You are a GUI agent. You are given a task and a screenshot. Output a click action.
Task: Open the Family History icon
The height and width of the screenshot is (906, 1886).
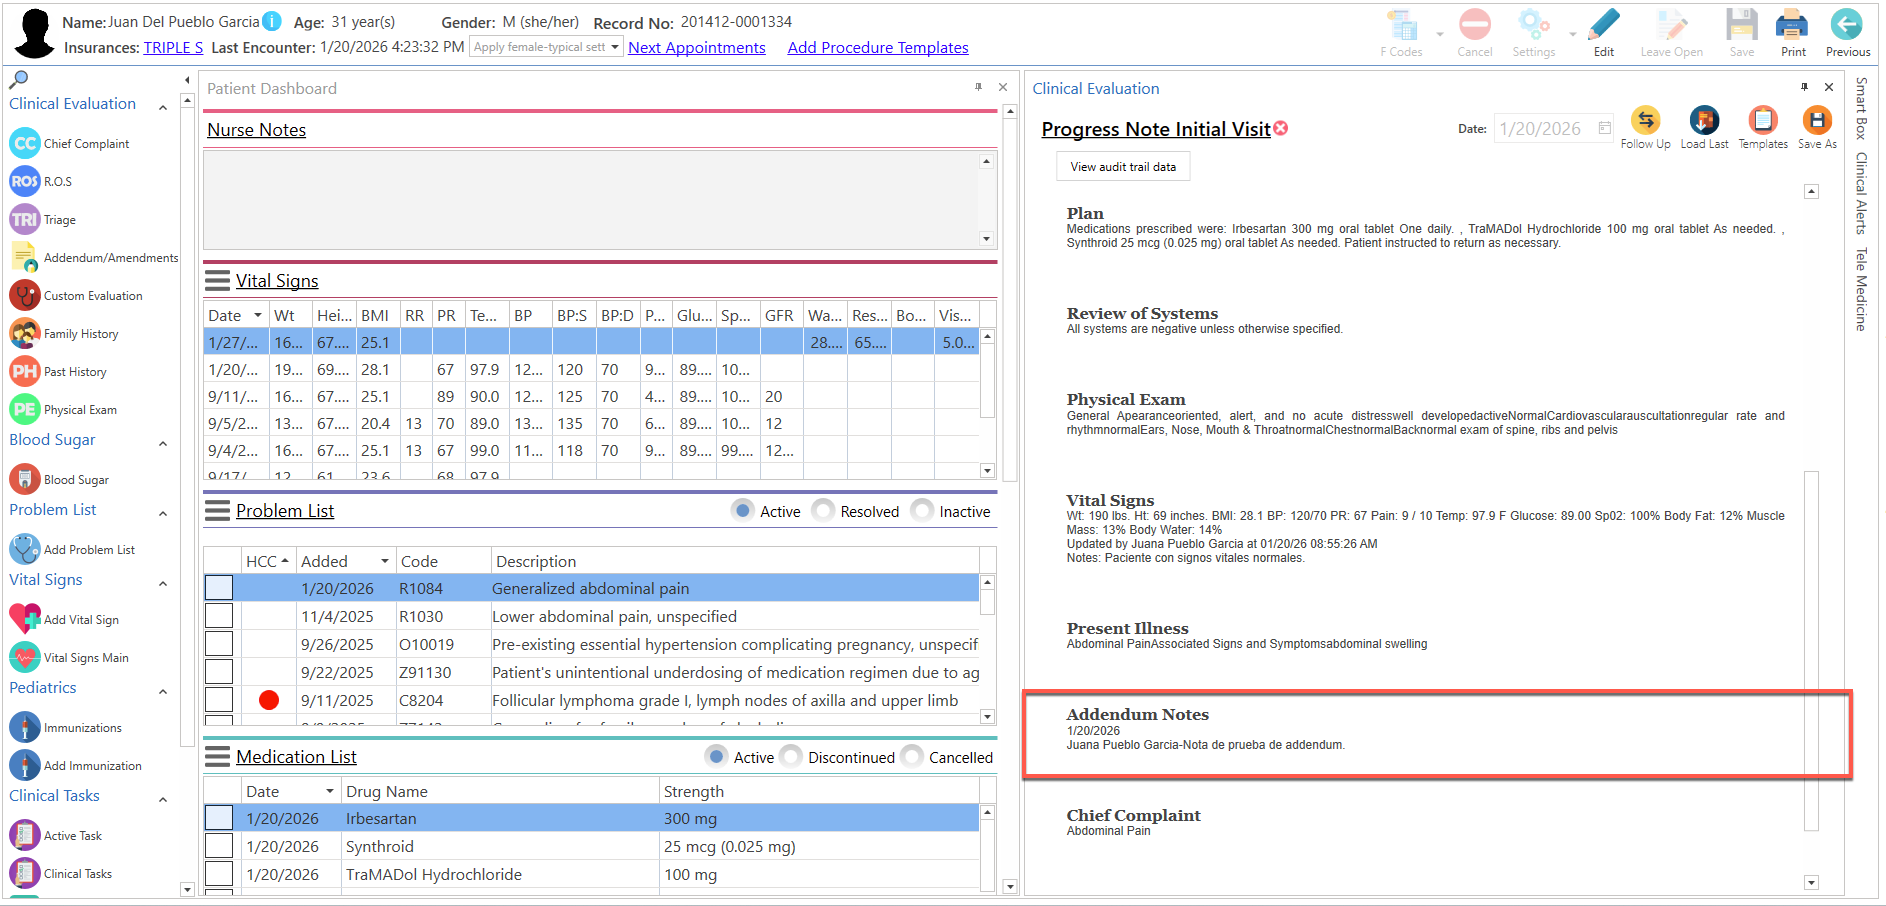click(x=25, y=333)
